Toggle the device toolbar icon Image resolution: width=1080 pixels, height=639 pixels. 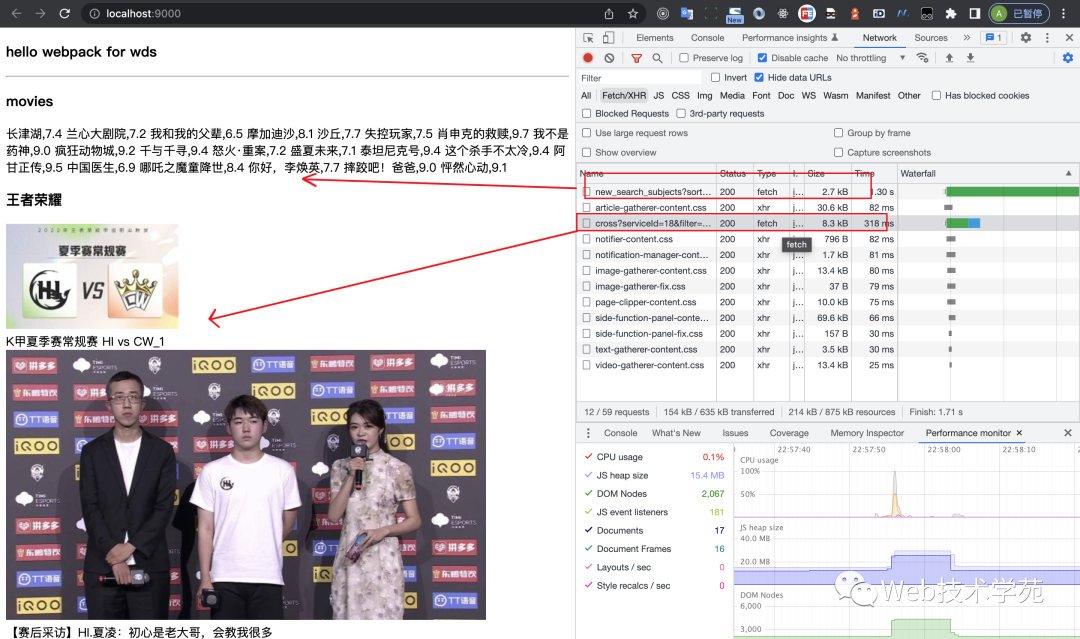pyautogui.click(x=608, y=38)
